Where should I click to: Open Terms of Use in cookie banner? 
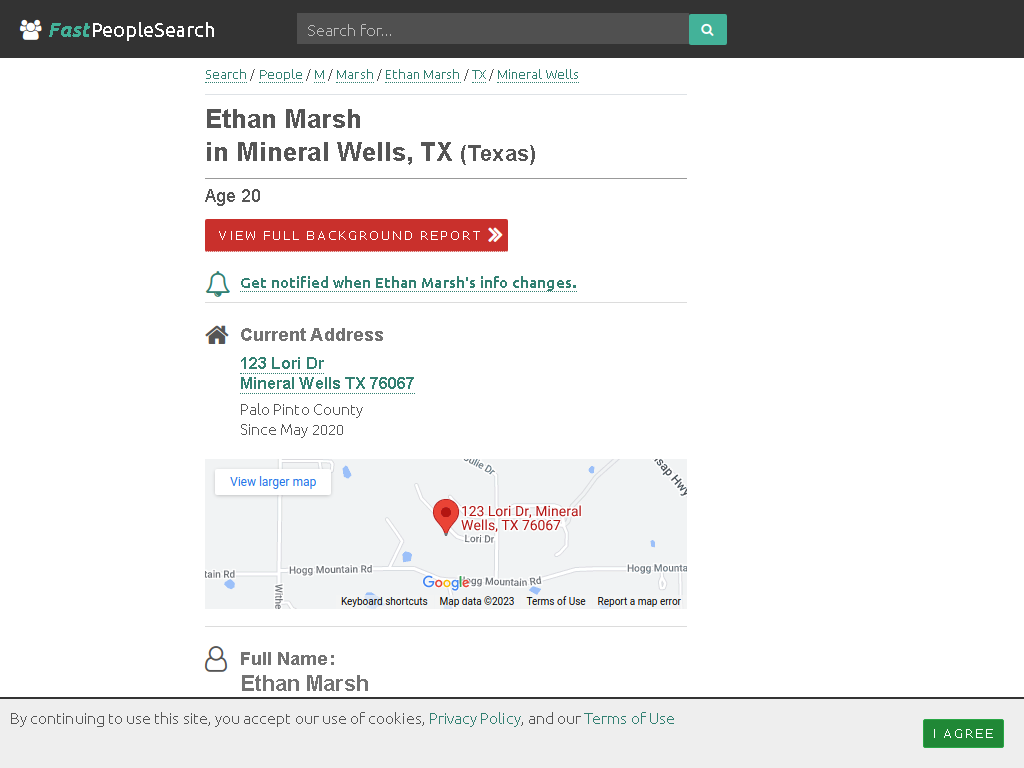(x=629, y=719)
